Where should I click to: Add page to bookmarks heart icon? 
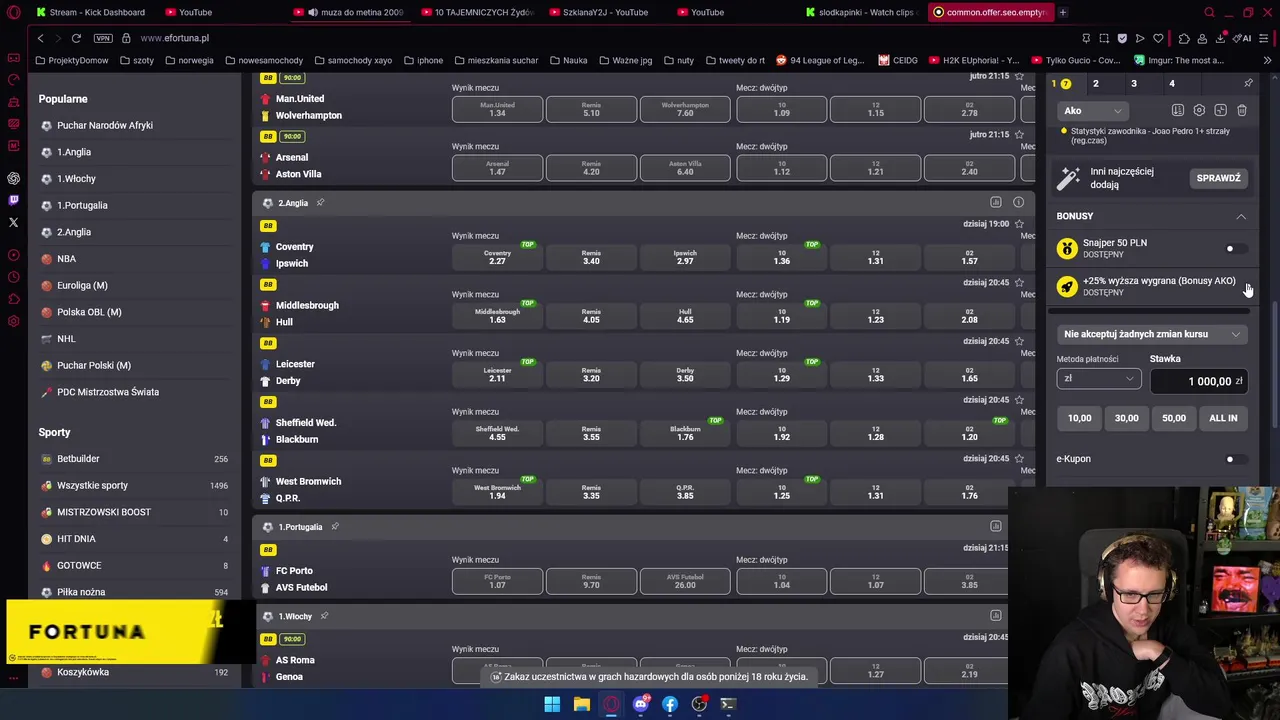[x=1158, y=38]
